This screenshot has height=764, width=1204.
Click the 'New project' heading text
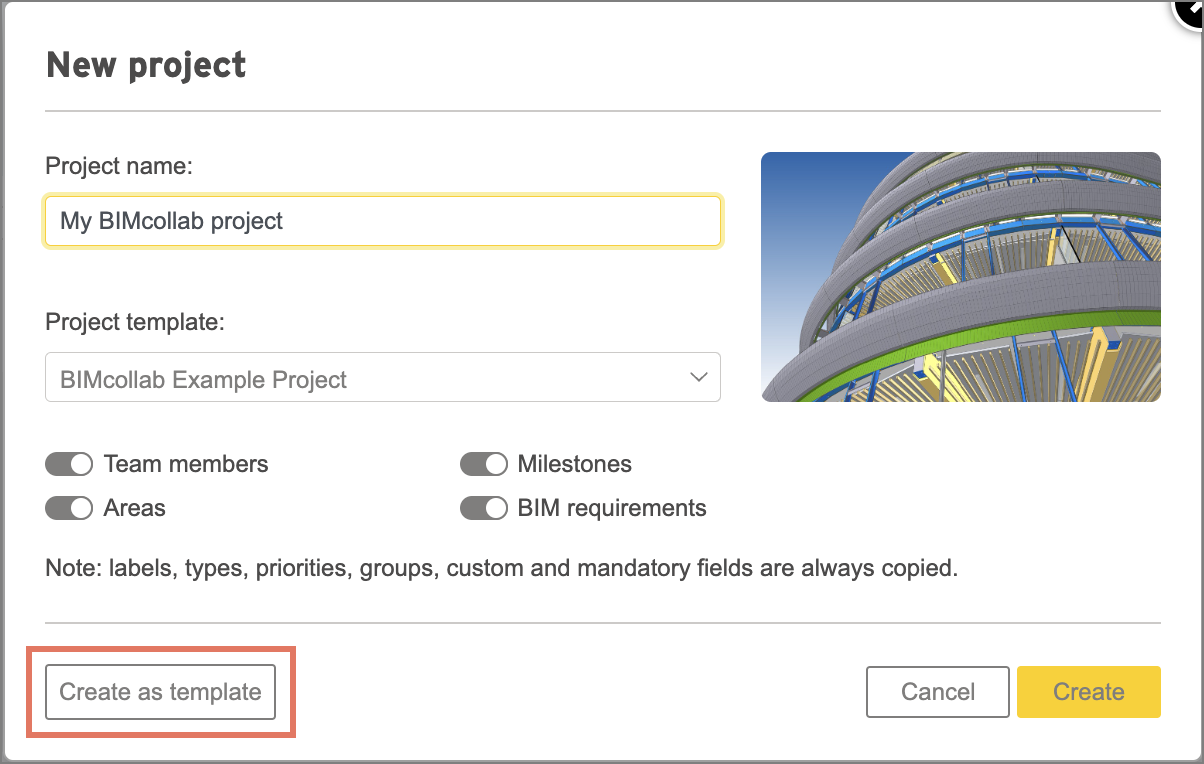click(146, 65)
